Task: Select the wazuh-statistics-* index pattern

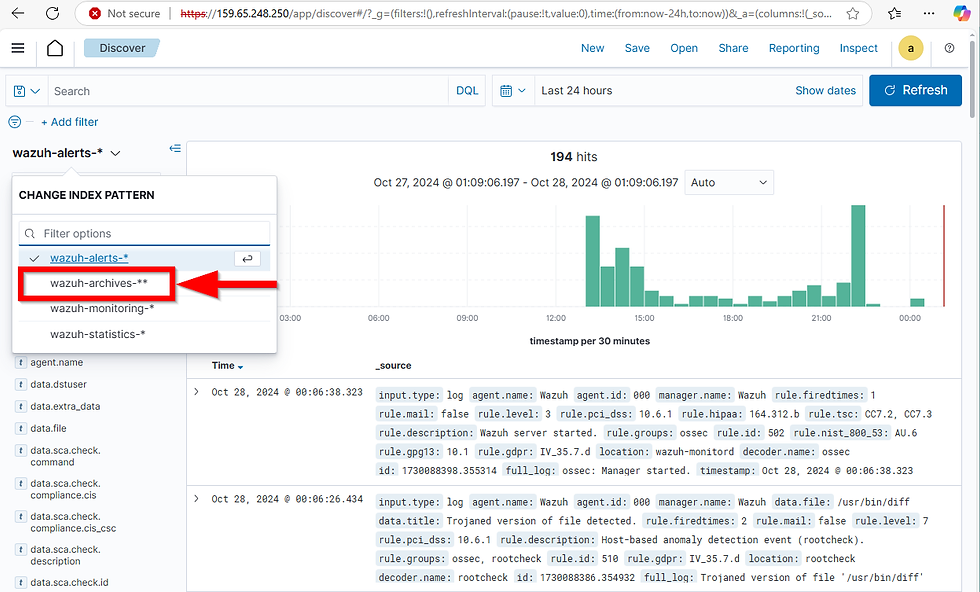Action: (98, 334)
